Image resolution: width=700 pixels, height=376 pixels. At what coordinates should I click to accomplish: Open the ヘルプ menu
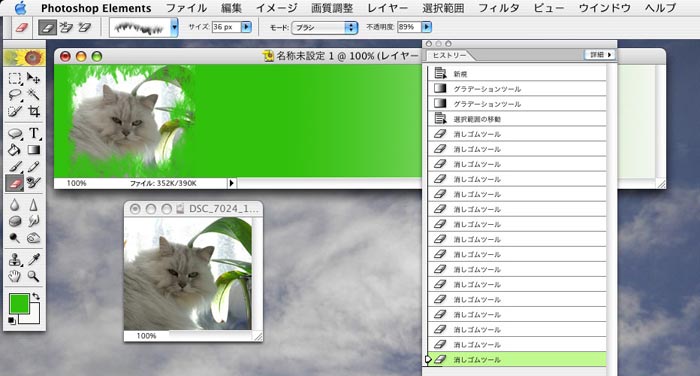[x=660, y=8]
